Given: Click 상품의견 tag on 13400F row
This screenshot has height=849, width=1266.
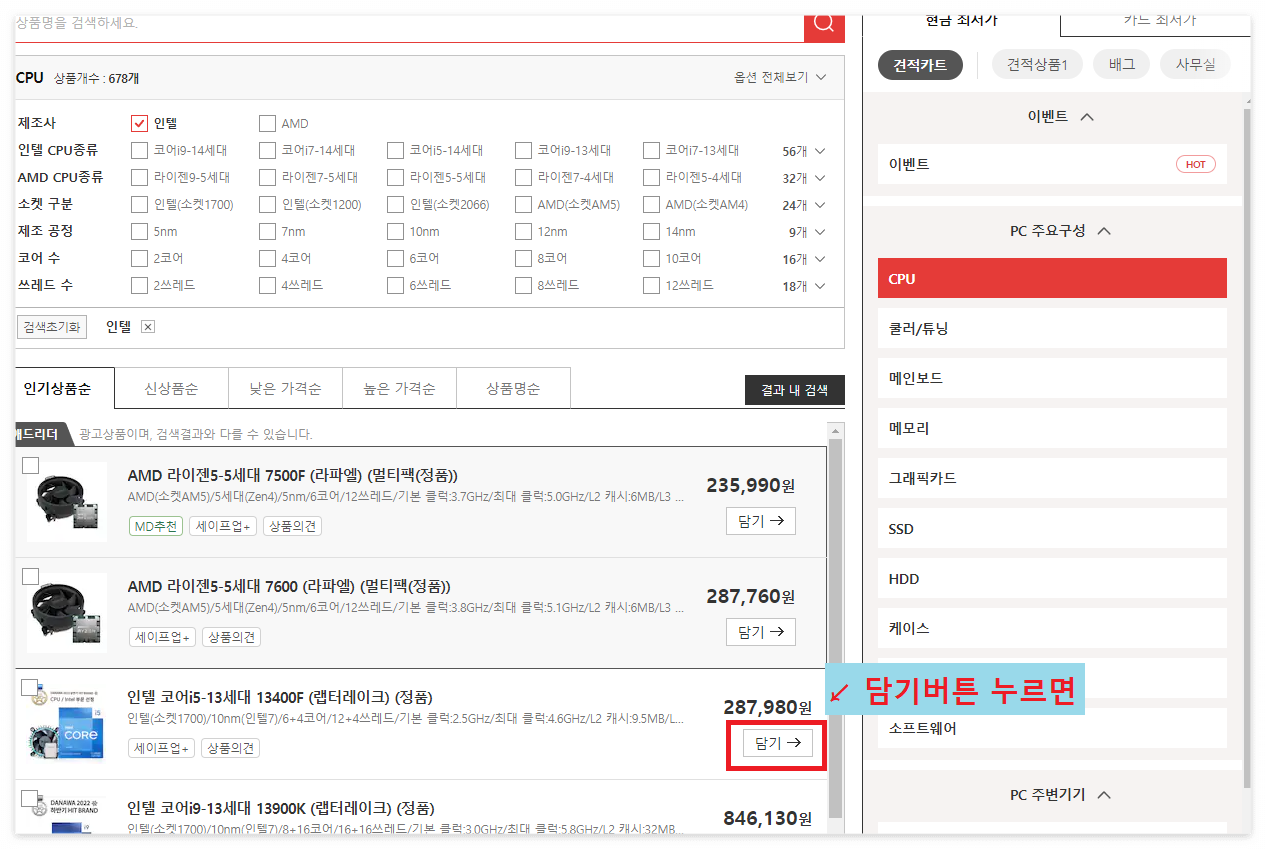Looking at the screenshot, I should click(230, 748).
